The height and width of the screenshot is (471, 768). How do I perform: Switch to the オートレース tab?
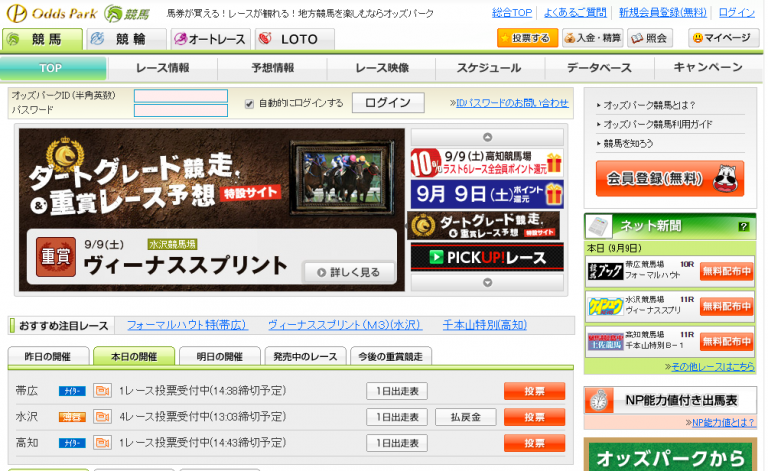(x=211, y=39)
